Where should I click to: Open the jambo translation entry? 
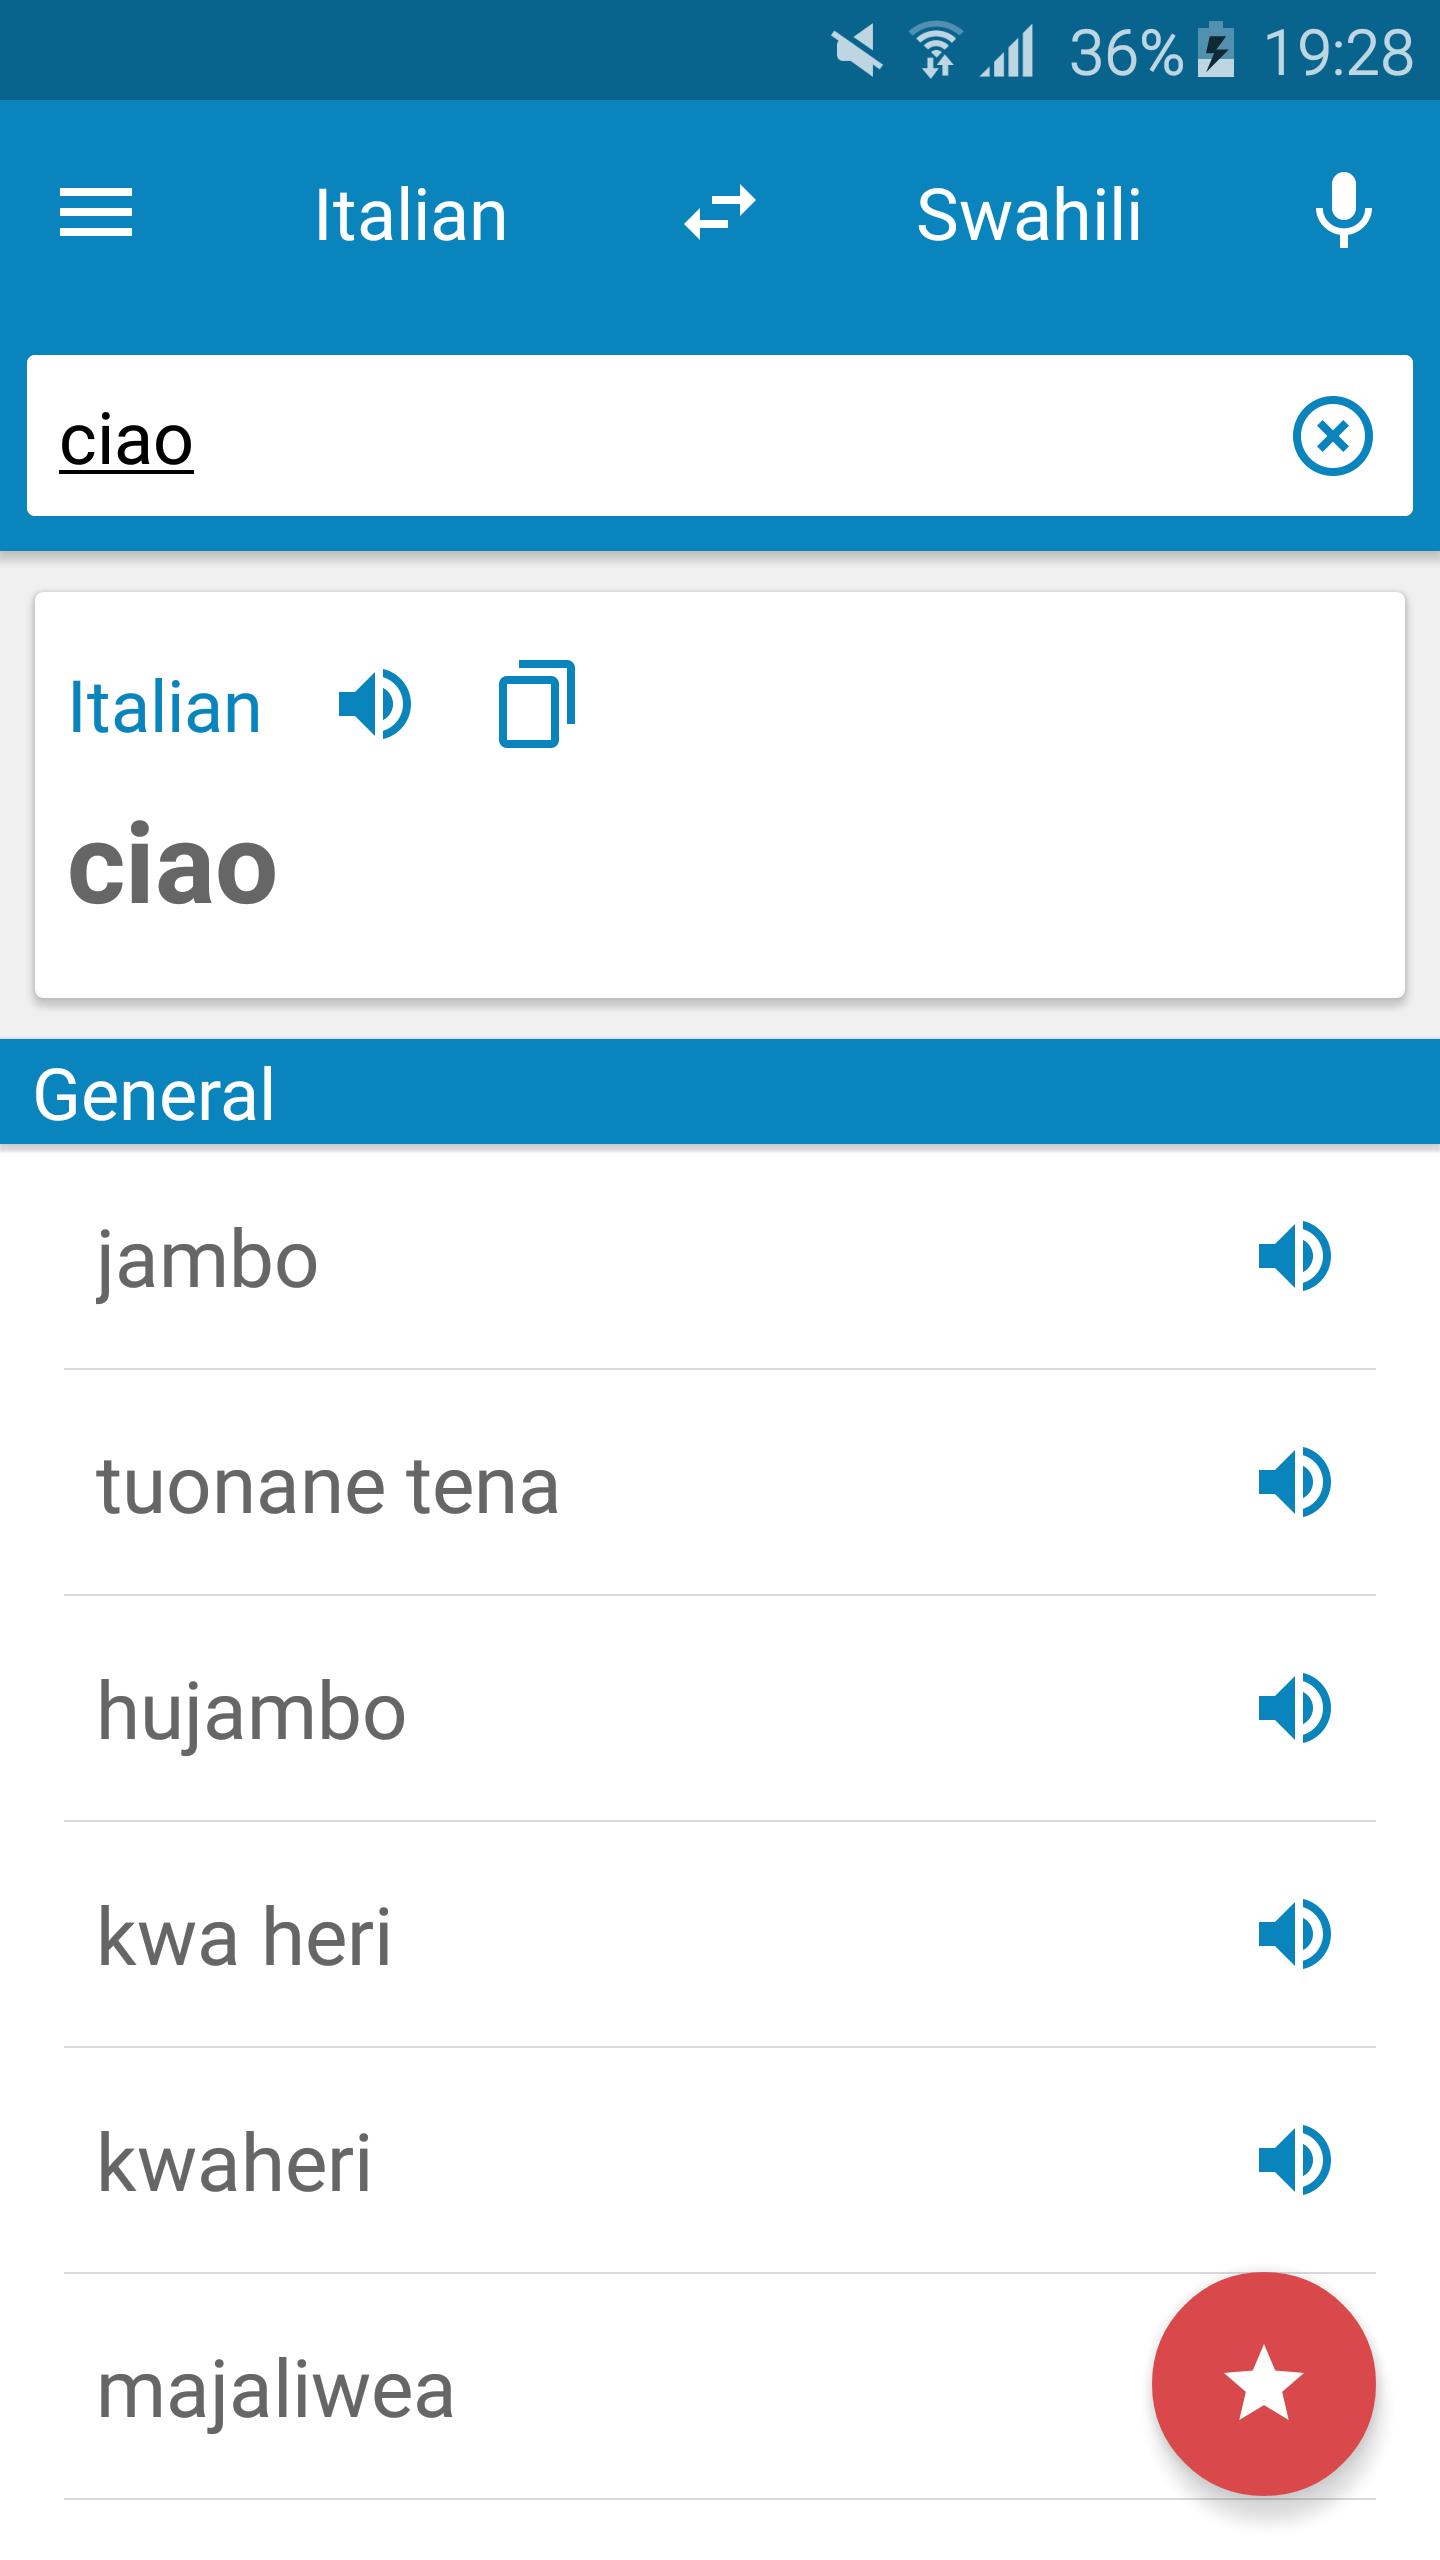(720, 1258)
